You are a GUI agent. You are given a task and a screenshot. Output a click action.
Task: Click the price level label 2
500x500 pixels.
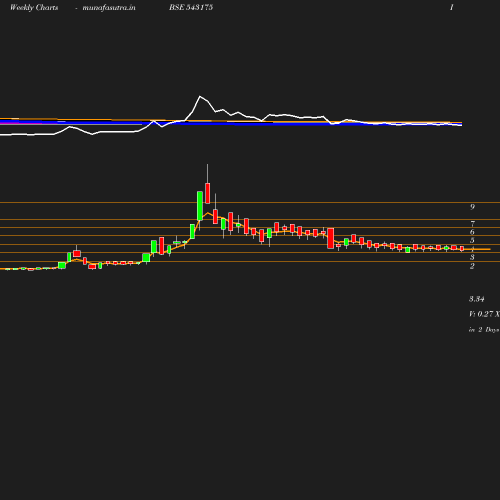[472, 266]
